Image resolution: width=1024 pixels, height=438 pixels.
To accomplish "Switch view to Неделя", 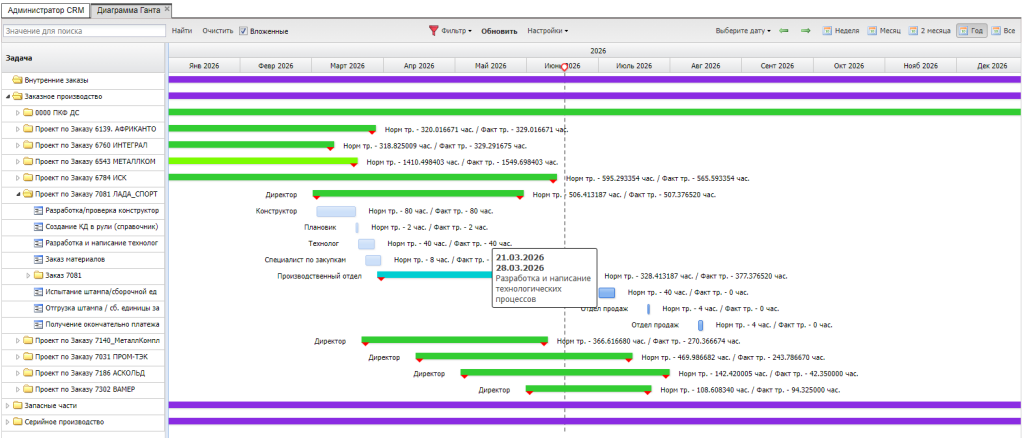I will point(840,31).
